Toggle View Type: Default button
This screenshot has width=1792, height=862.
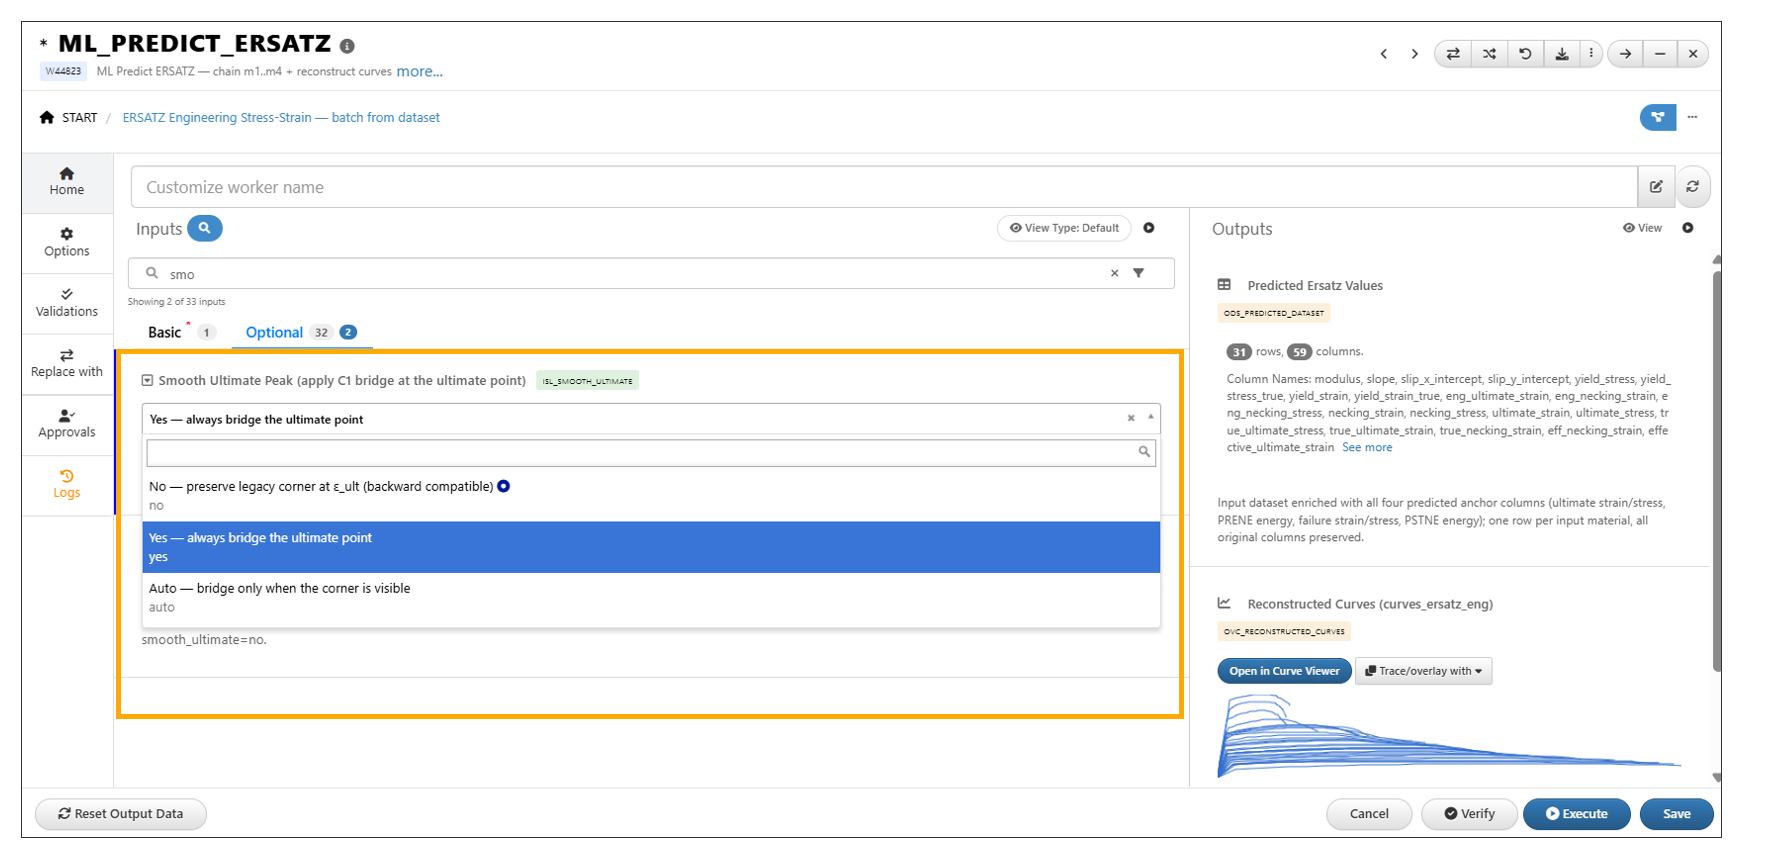(x=1064, y=228)
